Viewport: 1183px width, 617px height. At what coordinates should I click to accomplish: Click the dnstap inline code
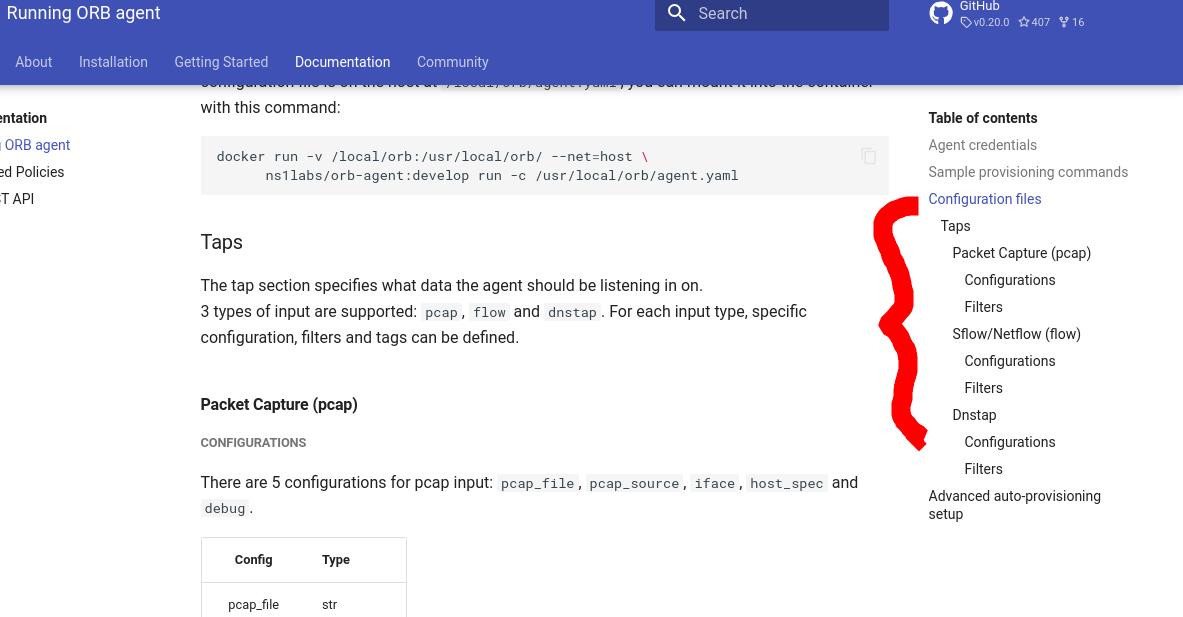click(572, 312)
